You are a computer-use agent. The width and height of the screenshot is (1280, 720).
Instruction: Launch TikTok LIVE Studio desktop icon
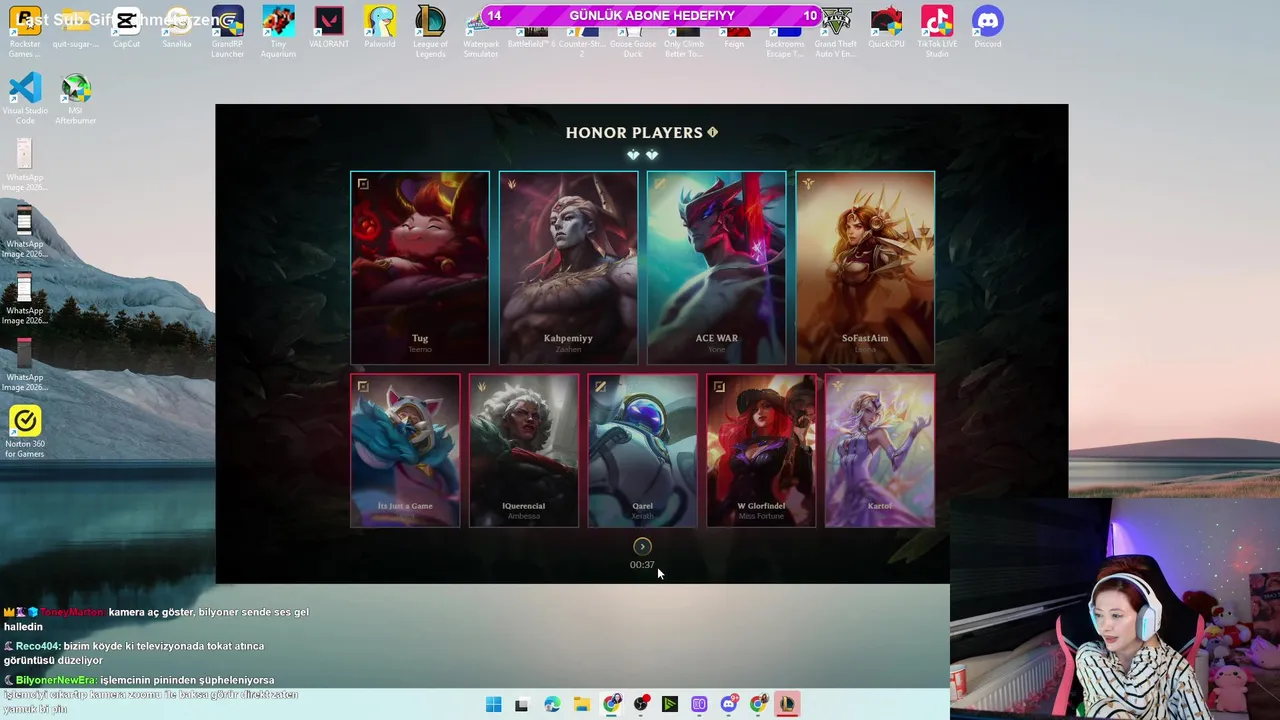(937, 31)
